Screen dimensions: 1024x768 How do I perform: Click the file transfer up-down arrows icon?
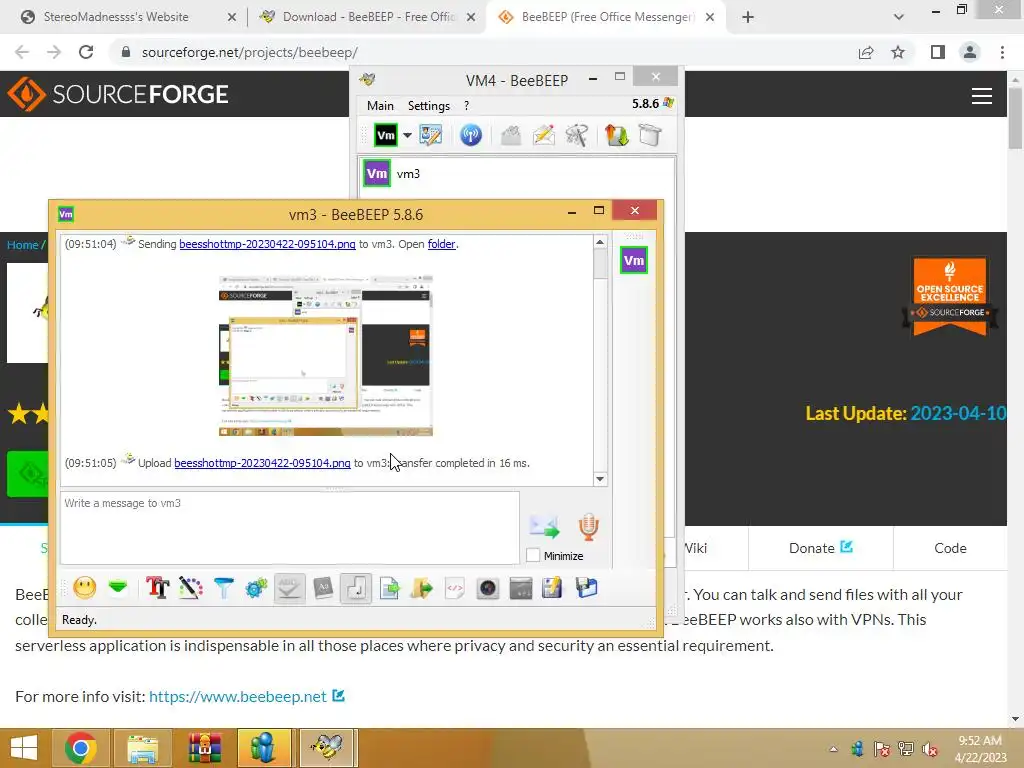[x=616, y=135]
